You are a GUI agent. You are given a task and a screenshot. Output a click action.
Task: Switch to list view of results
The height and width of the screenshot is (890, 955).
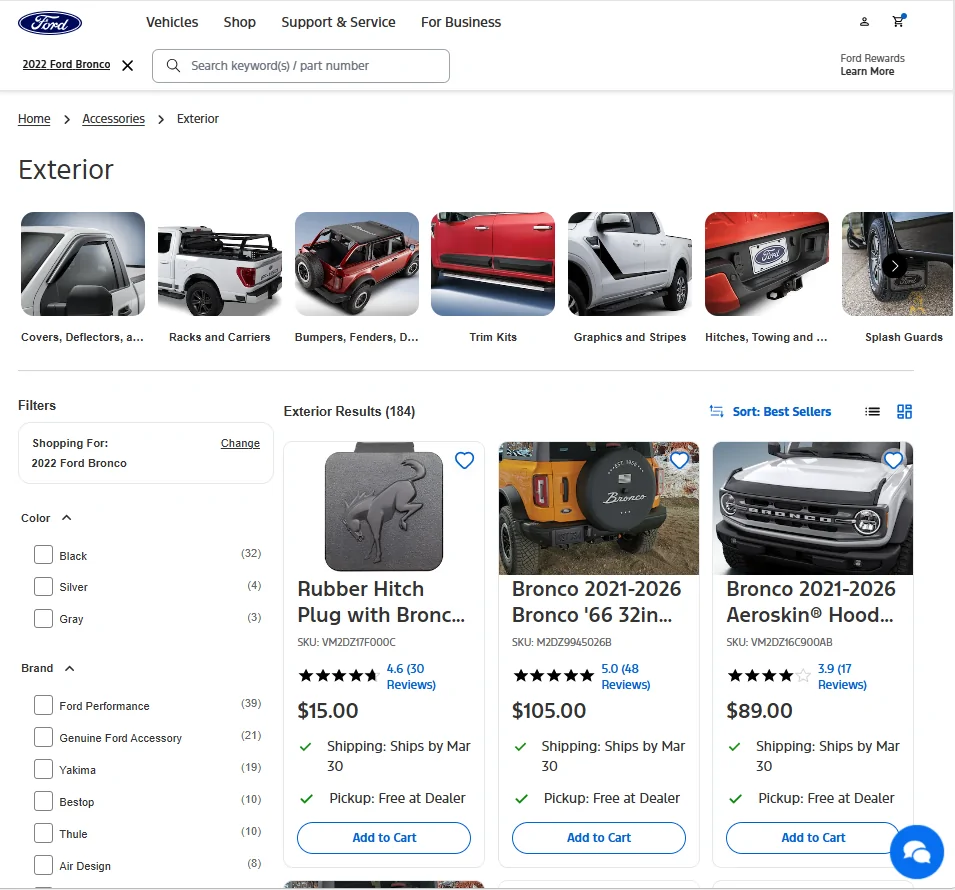[x=871, y=411]
